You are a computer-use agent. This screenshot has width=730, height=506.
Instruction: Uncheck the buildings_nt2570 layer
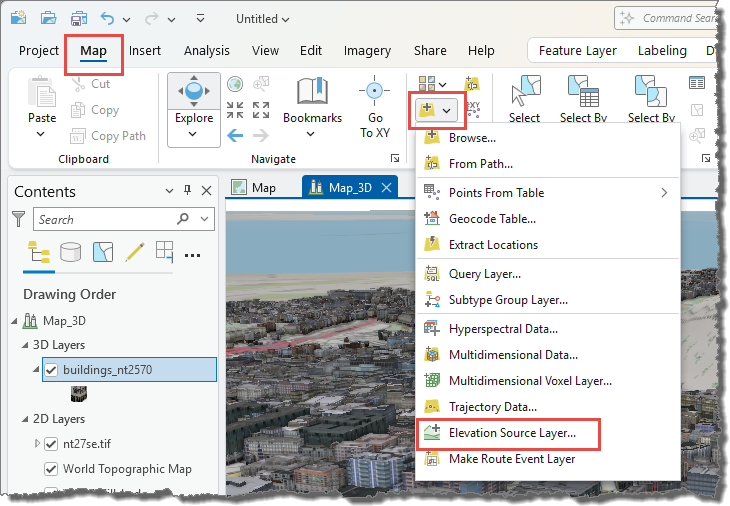[x=51, y=370]
